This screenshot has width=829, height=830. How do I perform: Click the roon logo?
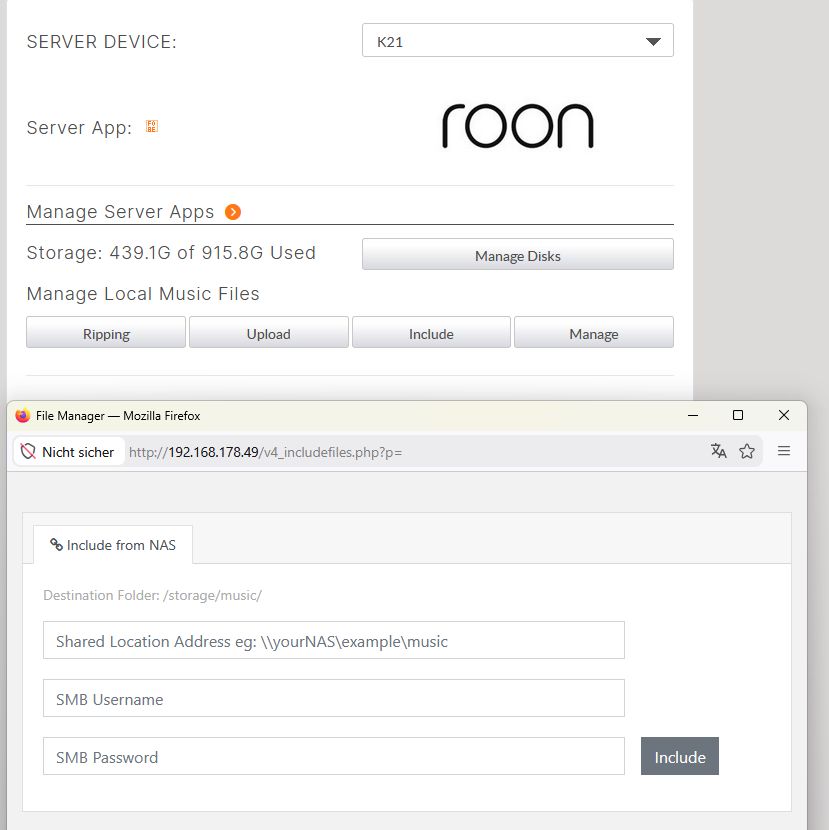517,127
